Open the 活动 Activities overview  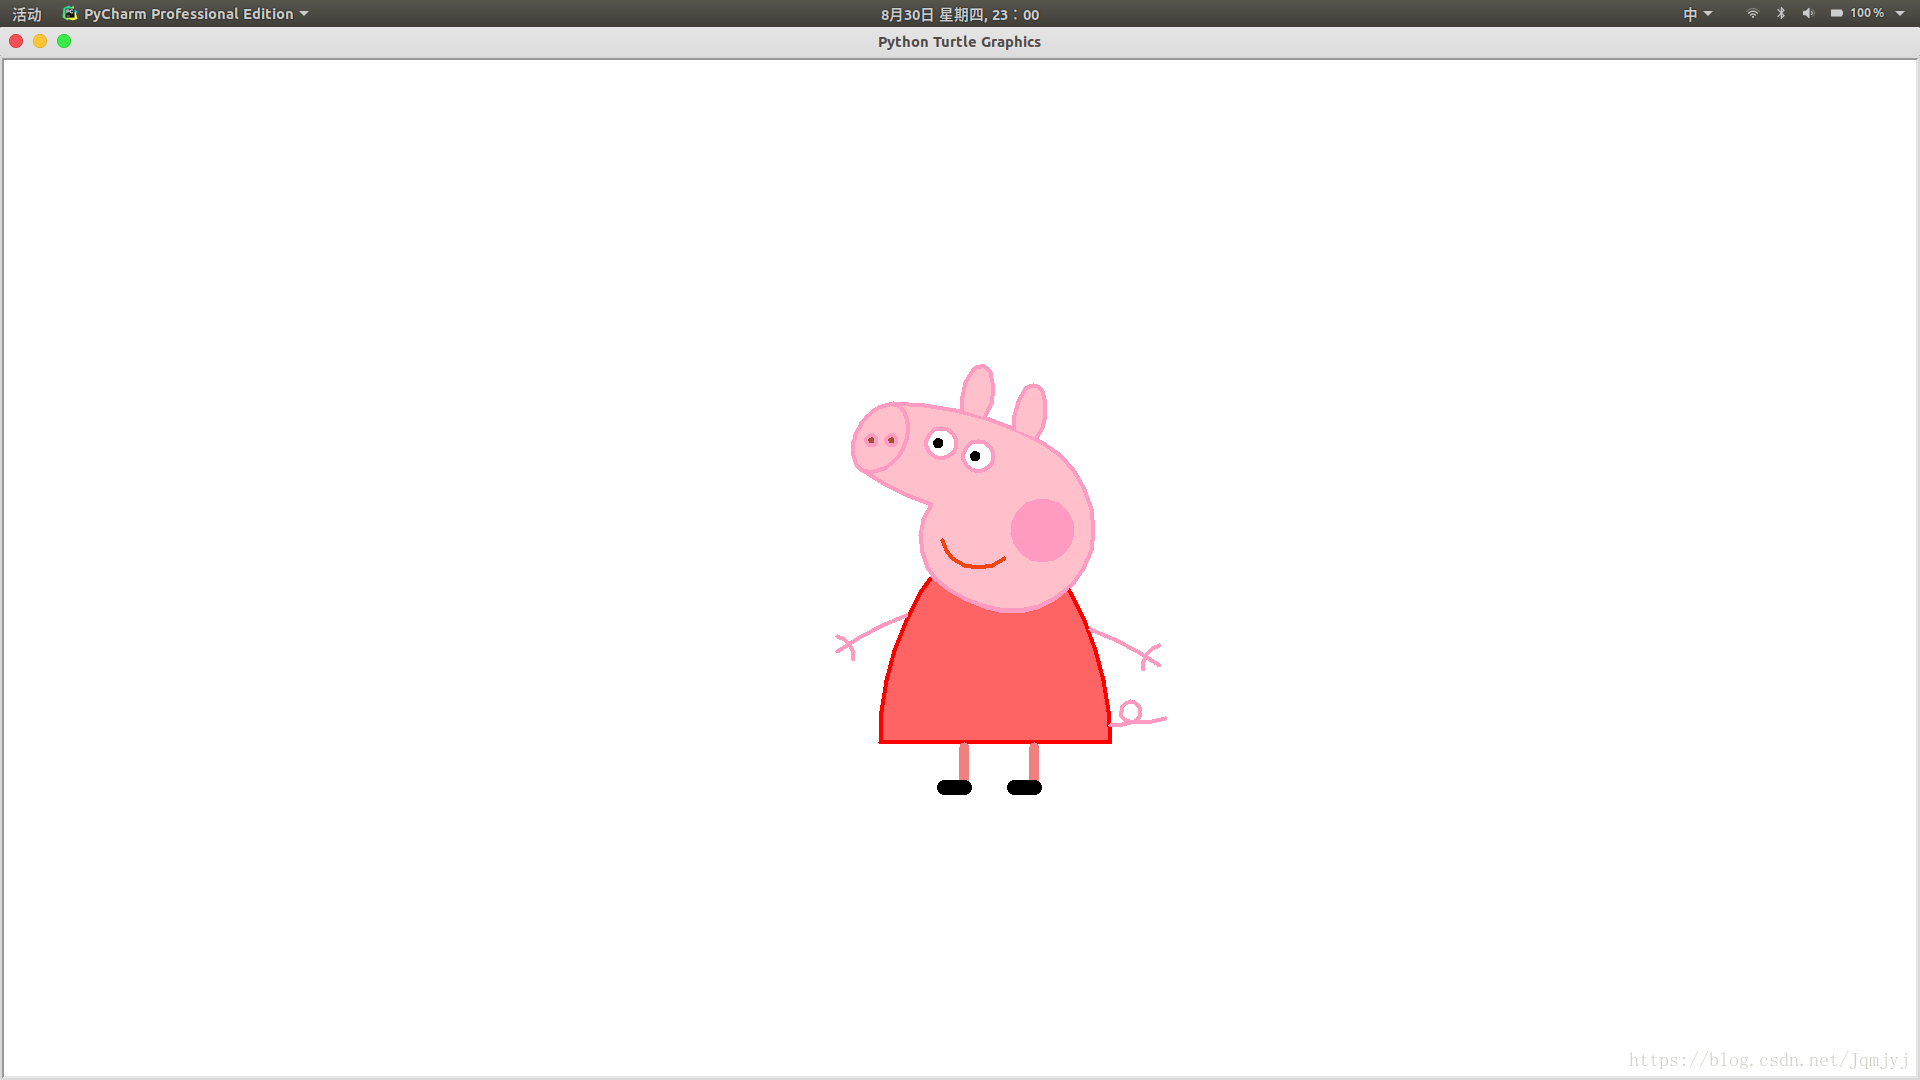pos(27,14)
